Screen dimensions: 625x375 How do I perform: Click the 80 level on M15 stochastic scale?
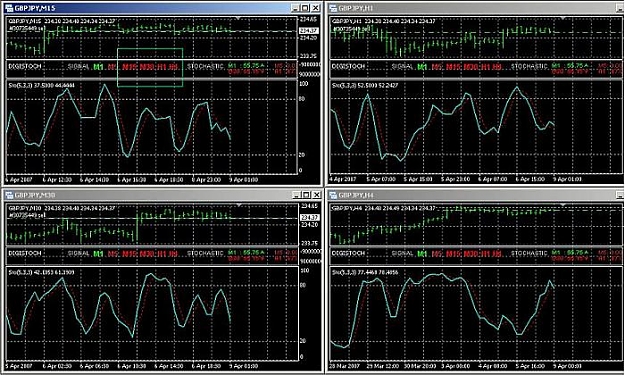303,98
